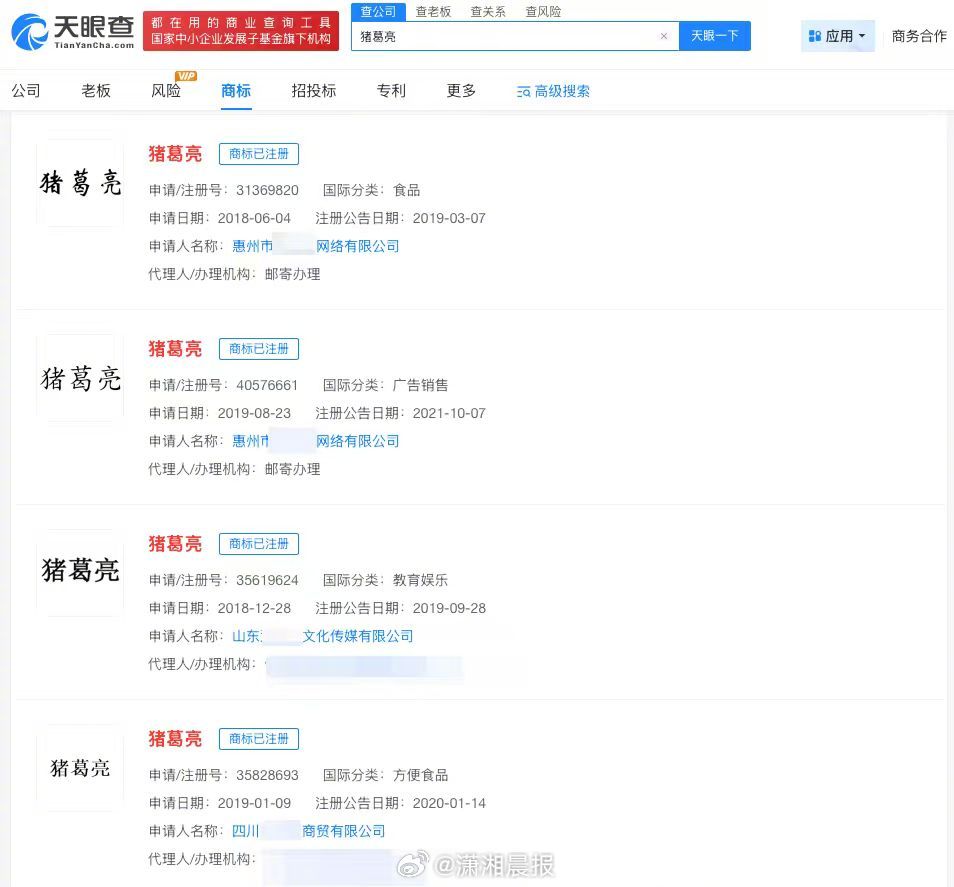
Task: Switch to the 查老板 search tab
Action: tap(433, 12)
